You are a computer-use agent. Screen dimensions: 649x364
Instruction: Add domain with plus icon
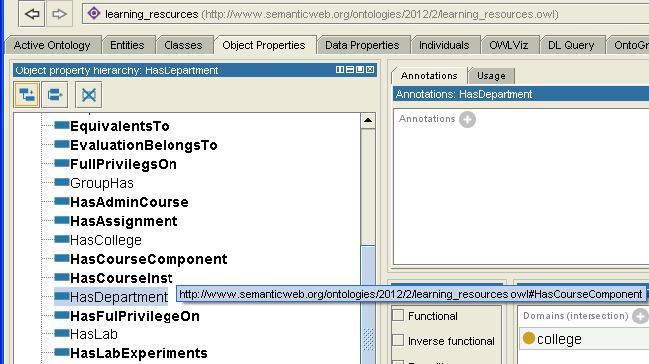[640, 317]
